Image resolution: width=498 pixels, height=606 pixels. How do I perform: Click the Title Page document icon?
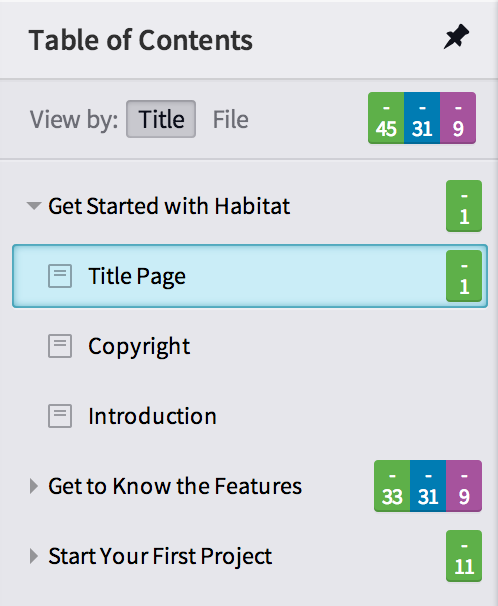tap(60, 276)
